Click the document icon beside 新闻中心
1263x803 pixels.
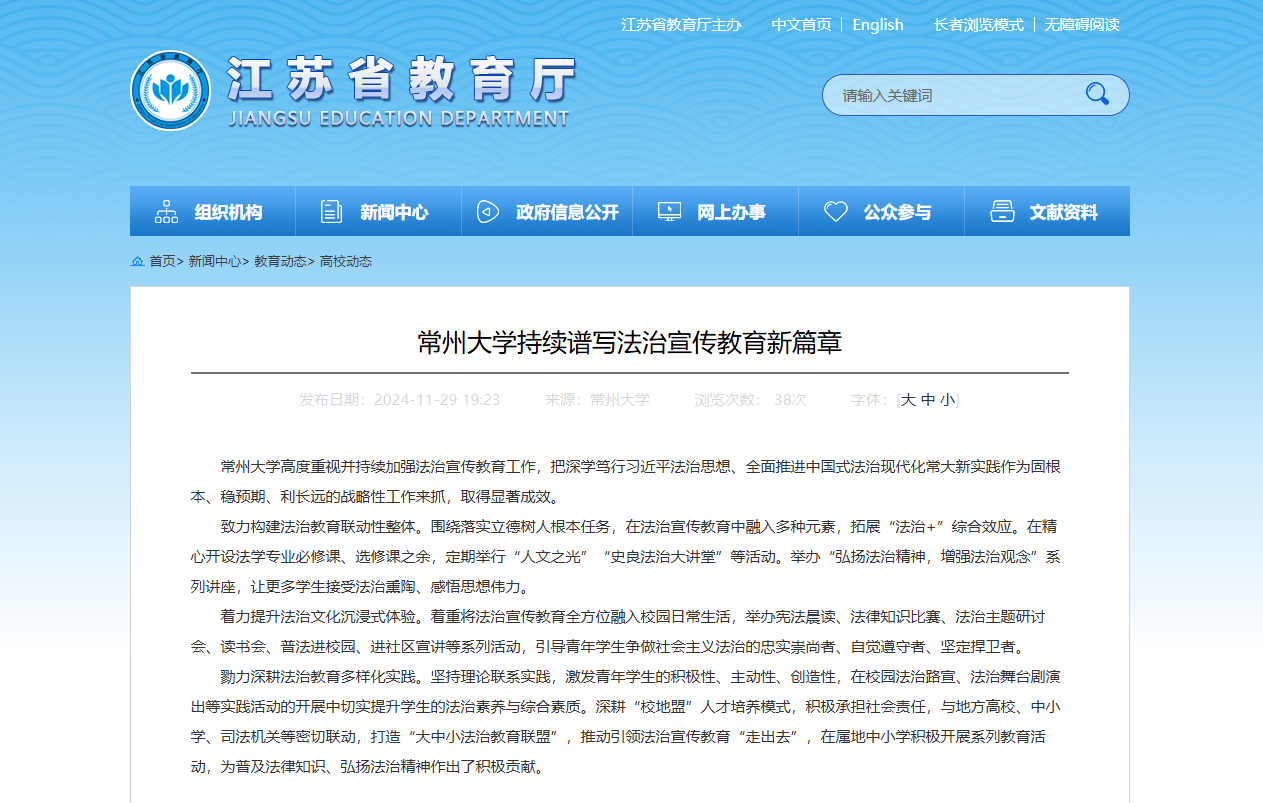tap(331, 212)
